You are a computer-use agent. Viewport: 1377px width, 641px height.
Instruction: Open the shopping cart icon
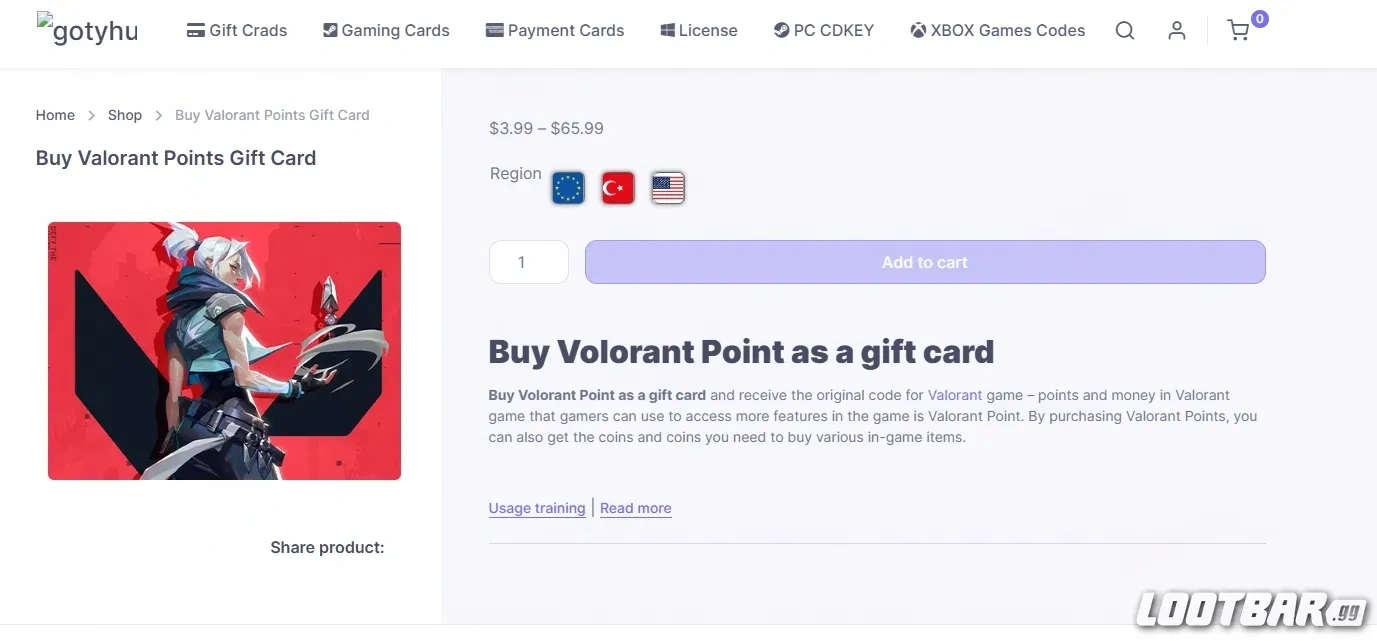tap(1238, 31)
